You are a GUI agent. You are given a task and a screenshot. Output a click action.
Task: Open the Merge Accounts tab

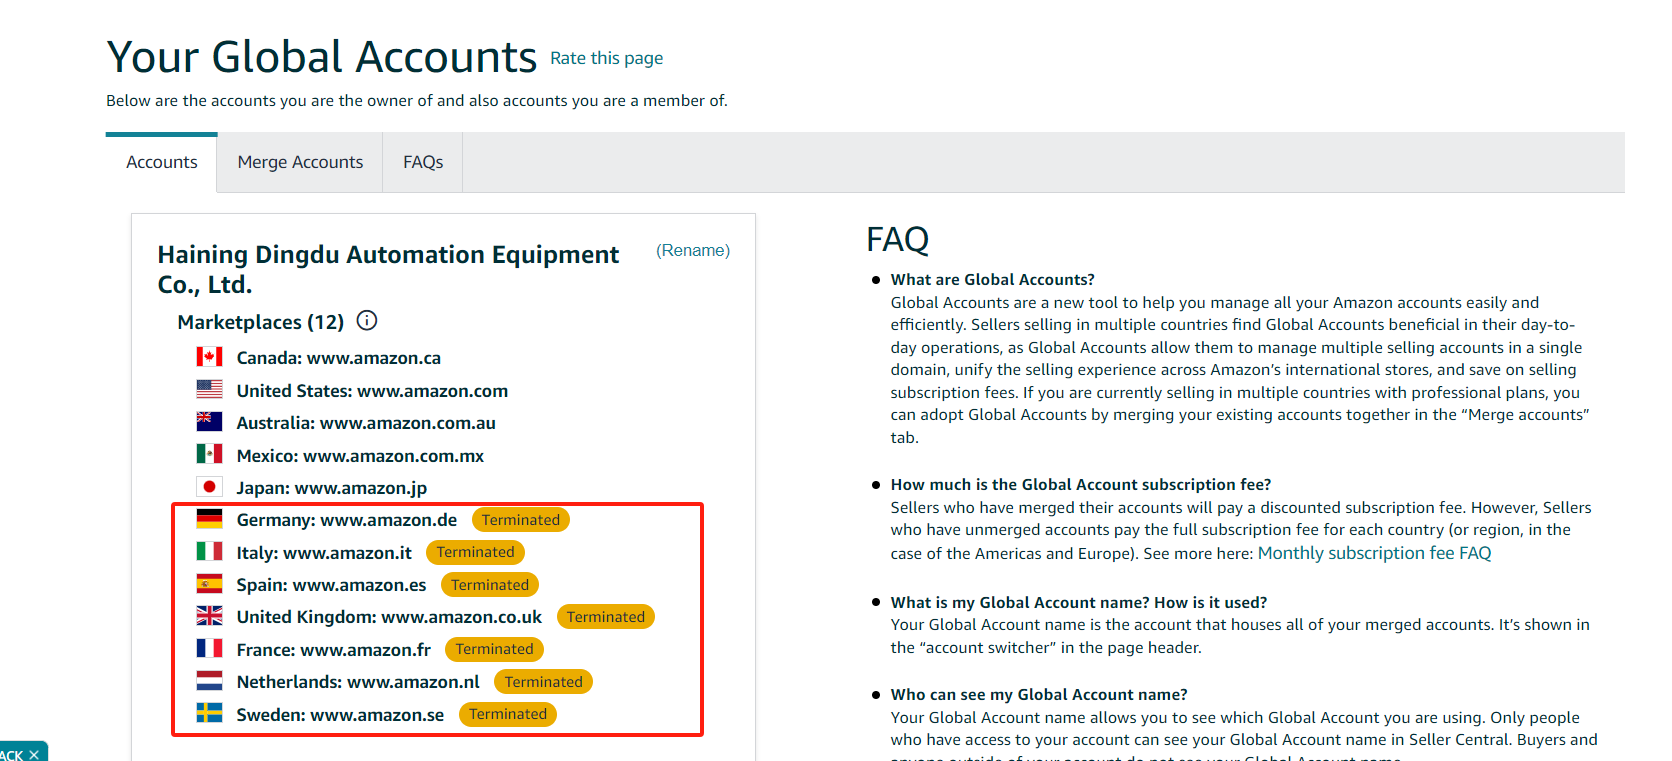coord(300,162)
